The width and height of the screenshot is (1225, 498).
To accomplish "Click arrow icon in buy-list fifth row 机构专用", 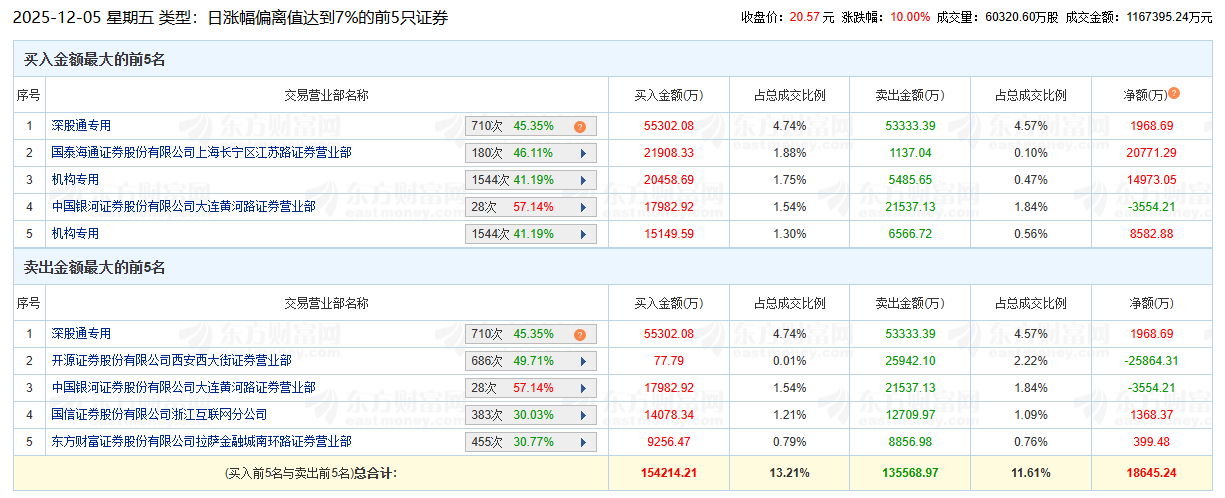I will tap(583, 234).
